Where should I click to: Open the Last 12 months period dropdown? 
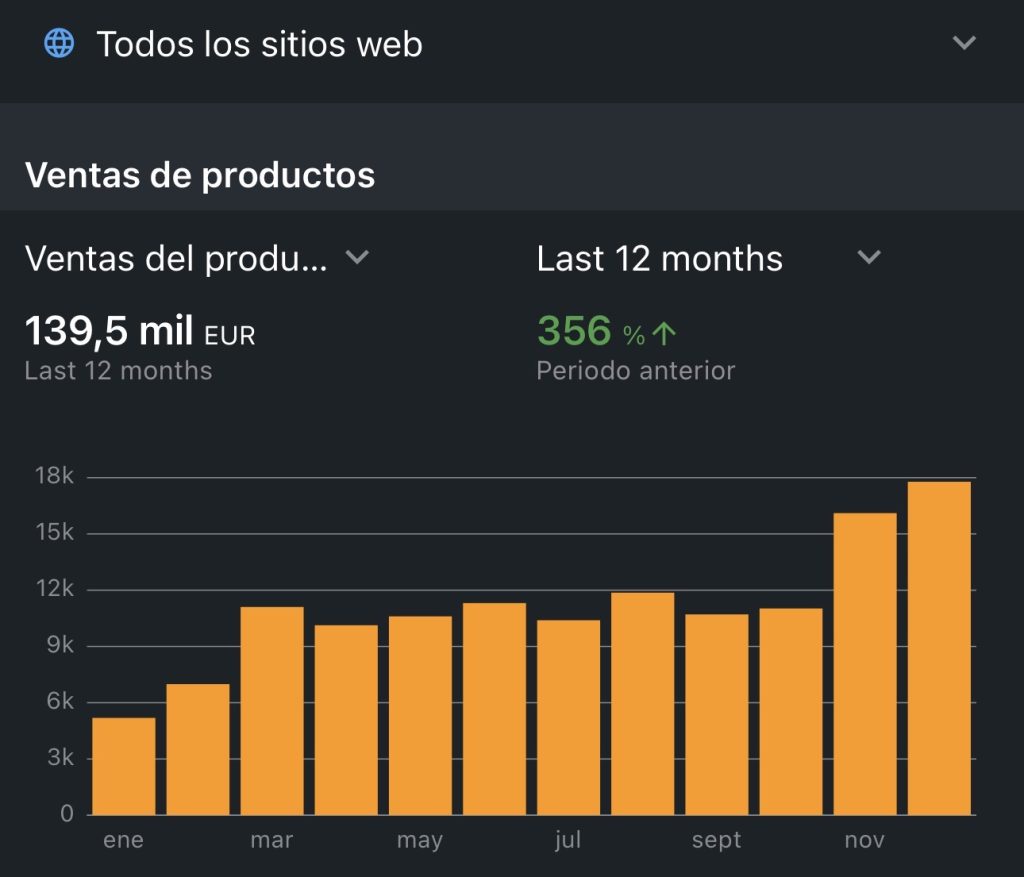[659, 259]
